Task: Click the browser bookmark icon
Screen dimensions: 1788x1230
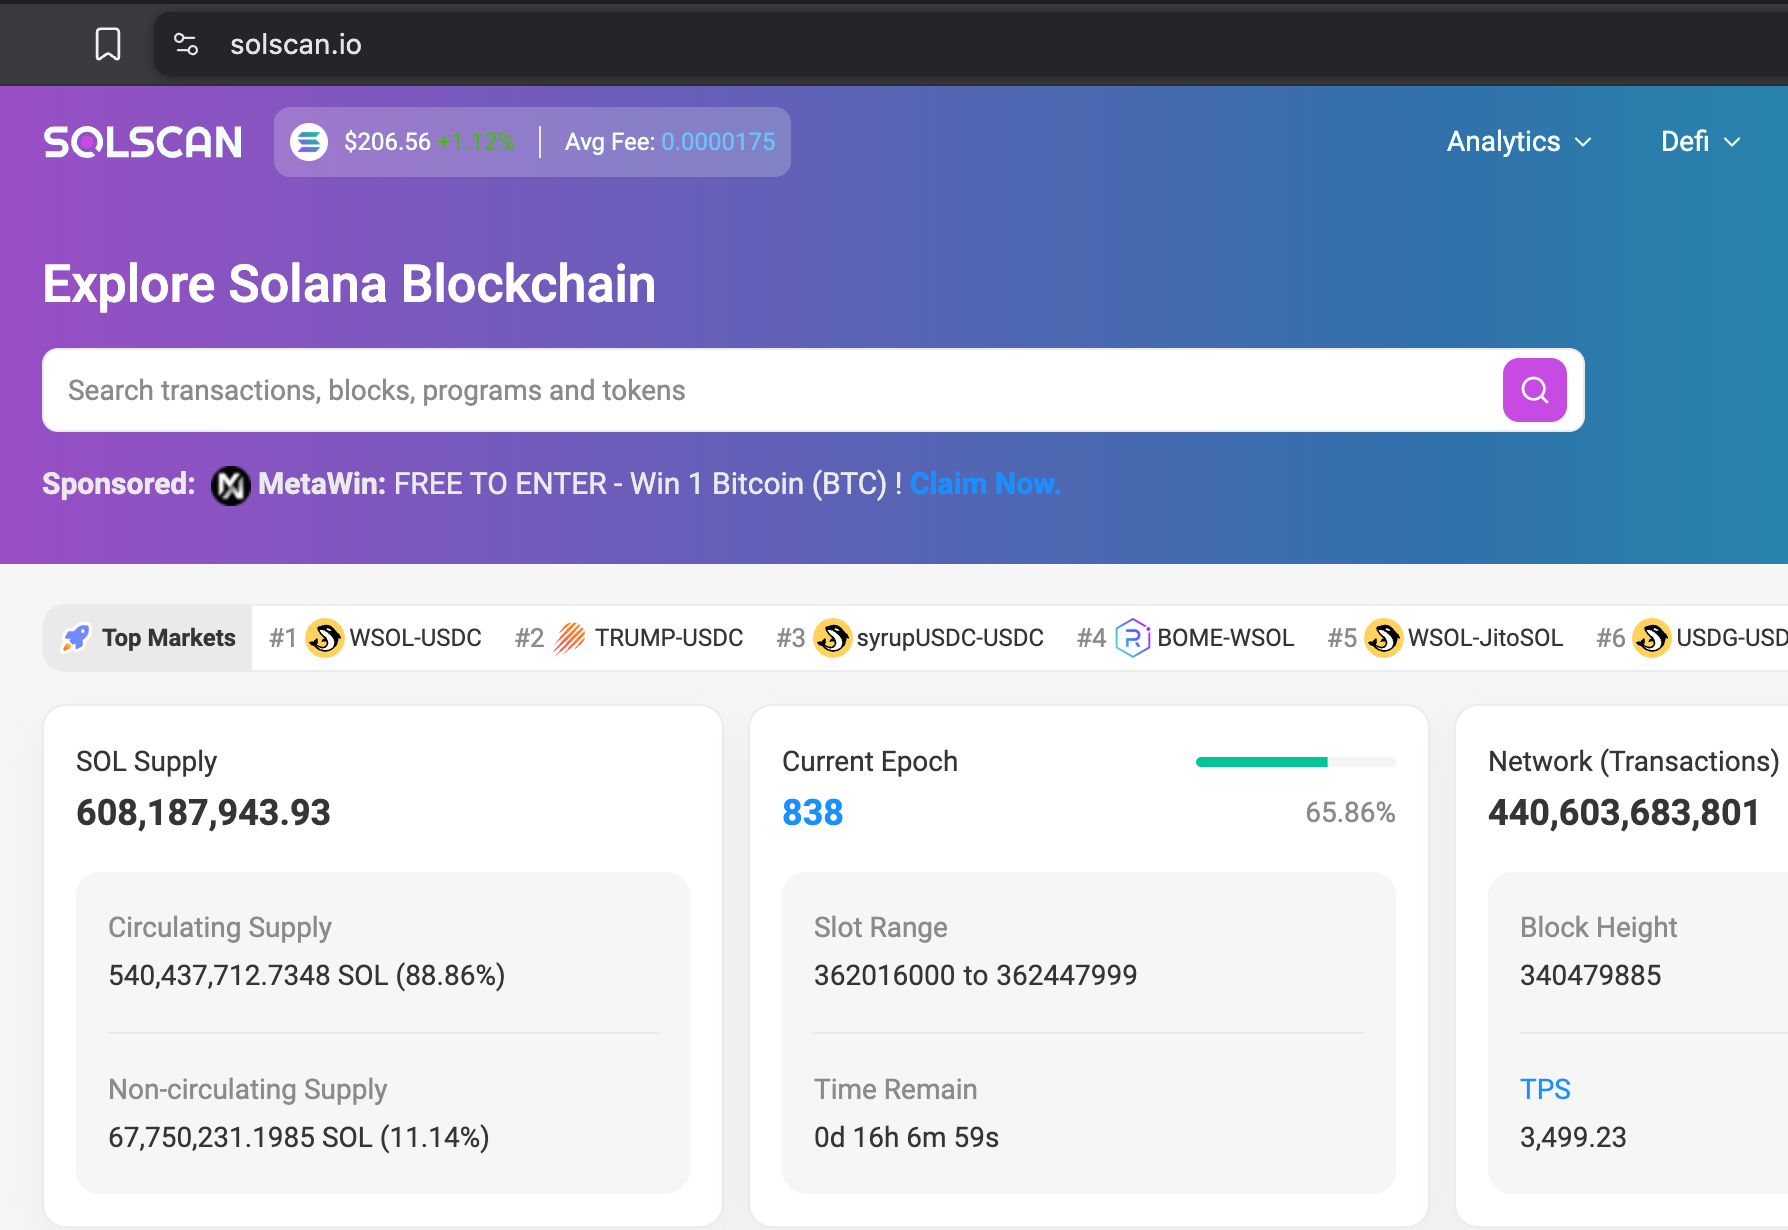Action: 108,44
